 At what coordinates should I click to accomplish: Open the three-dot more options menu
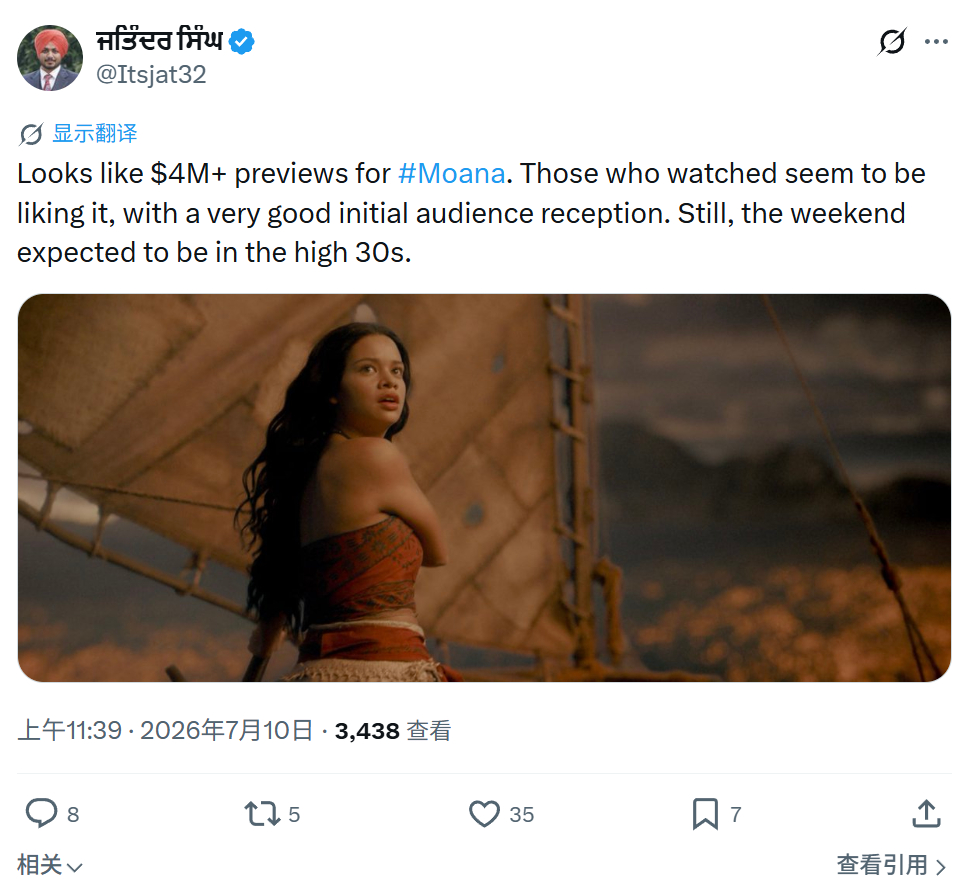coord(936,42)
